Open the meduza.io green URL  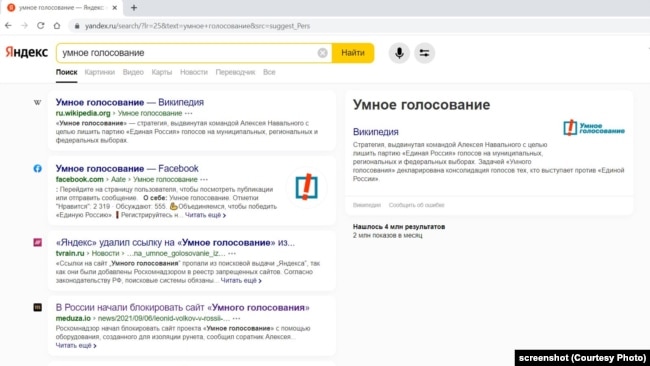(x=73, y=318)
